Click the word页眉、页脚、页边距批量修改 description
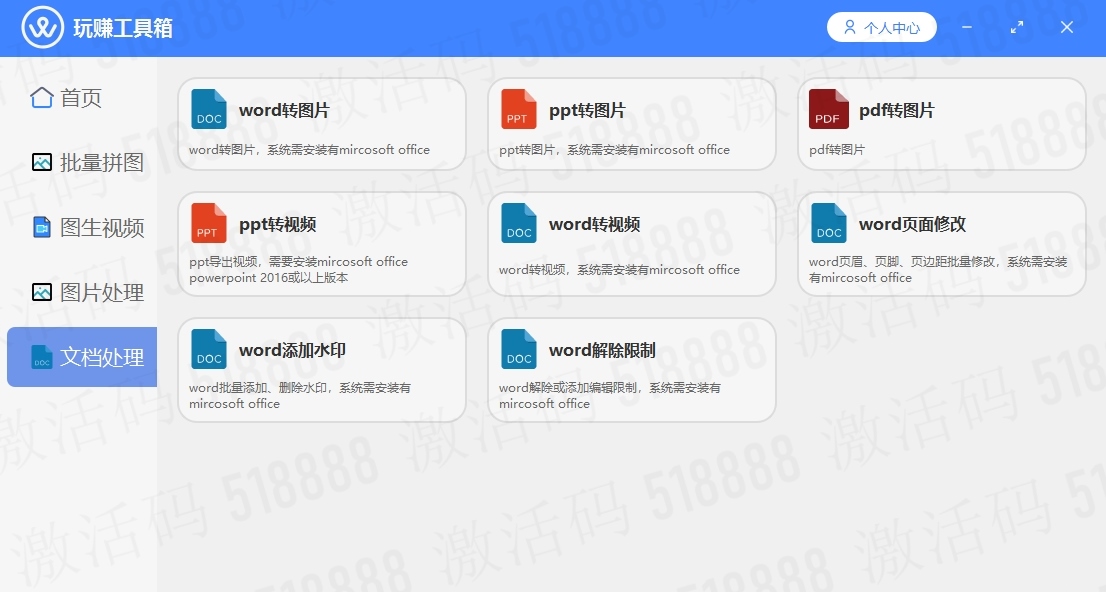This screenshot has width=1106, height=592. [938, 270]
